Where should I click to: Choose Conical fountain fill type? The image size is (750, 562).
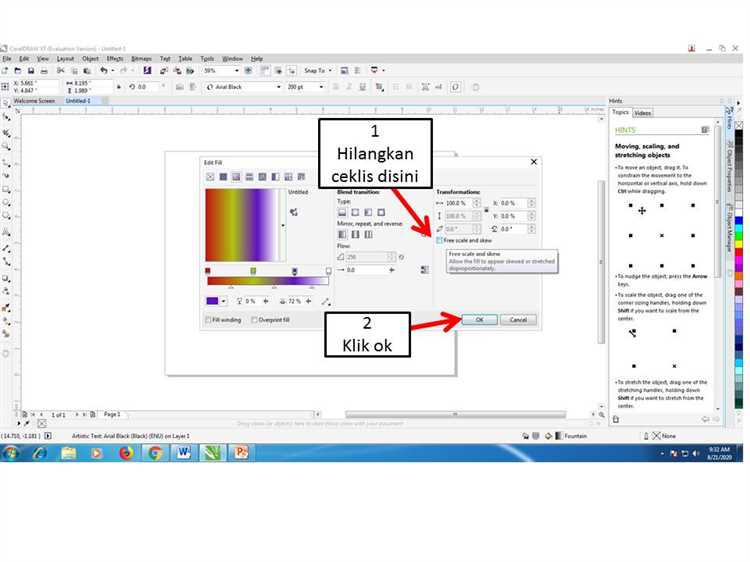(368, 212)
